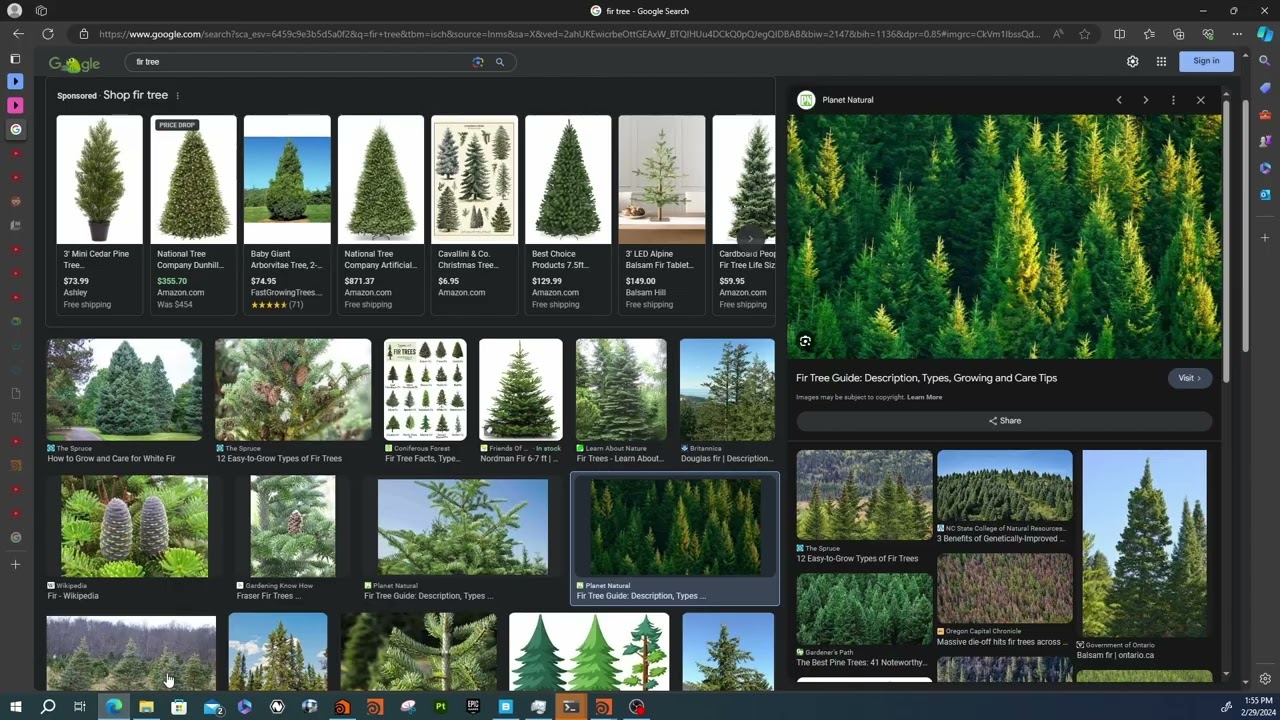Open more options in the image preview panel

tap(1173, 100)
